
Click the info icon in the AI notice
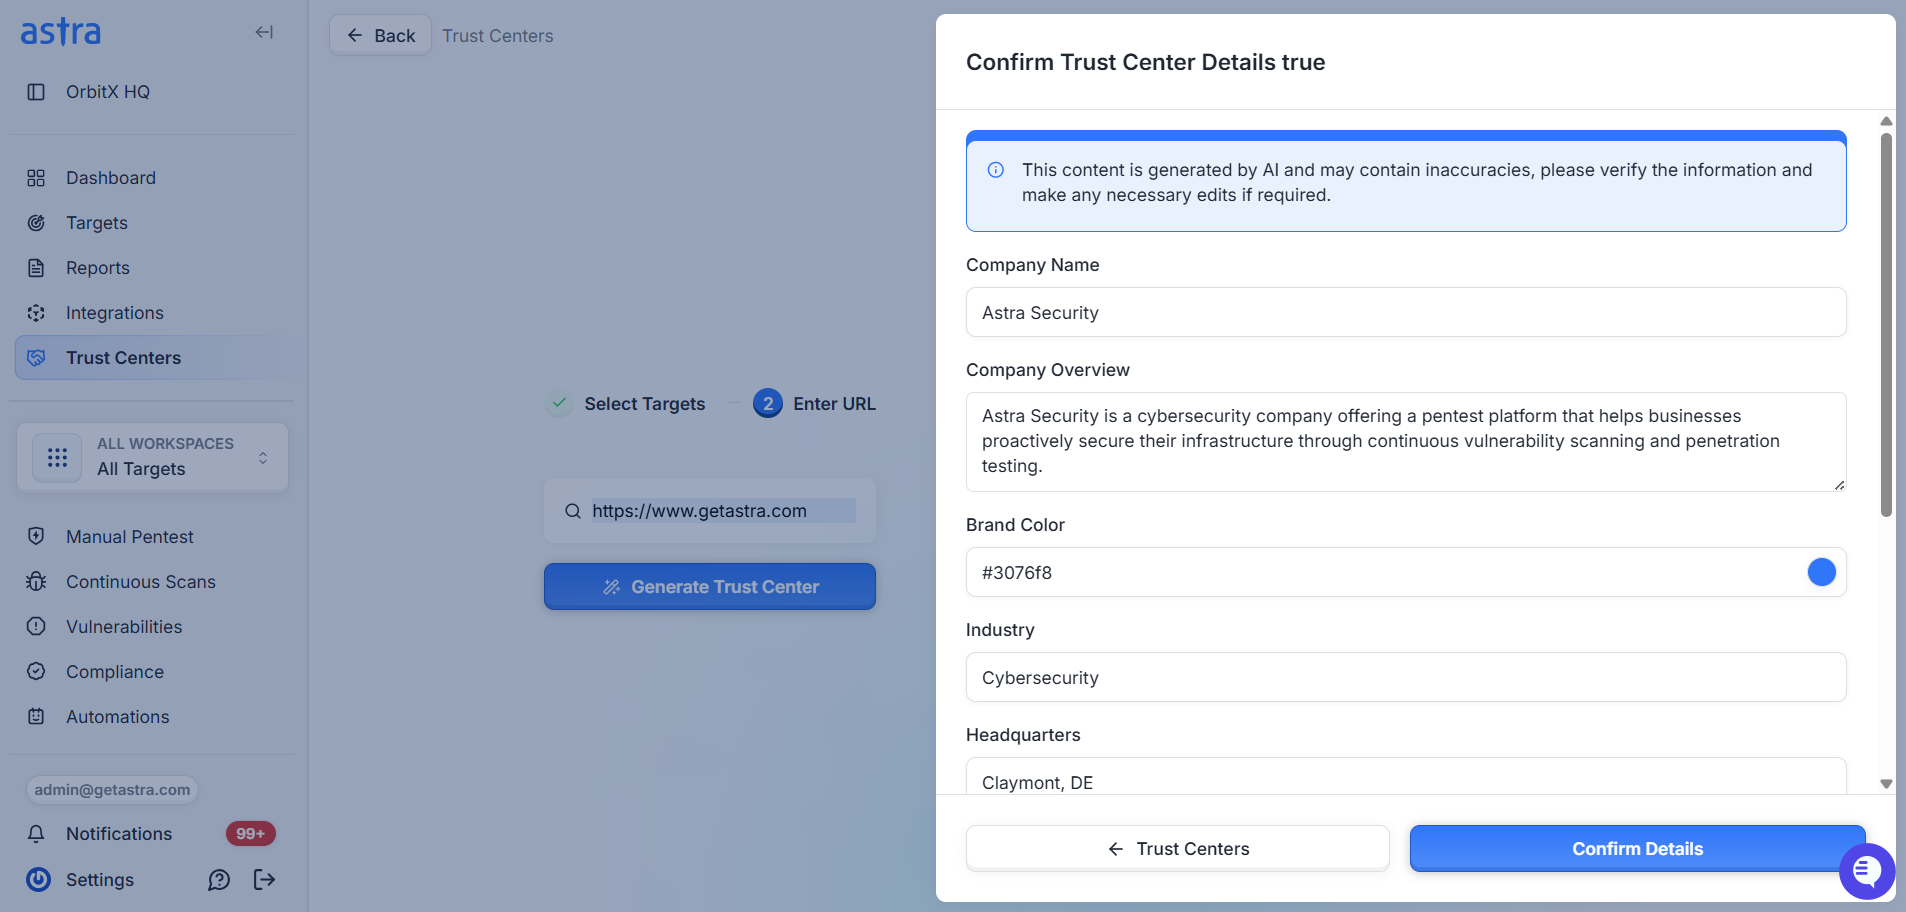coord(996,170)
